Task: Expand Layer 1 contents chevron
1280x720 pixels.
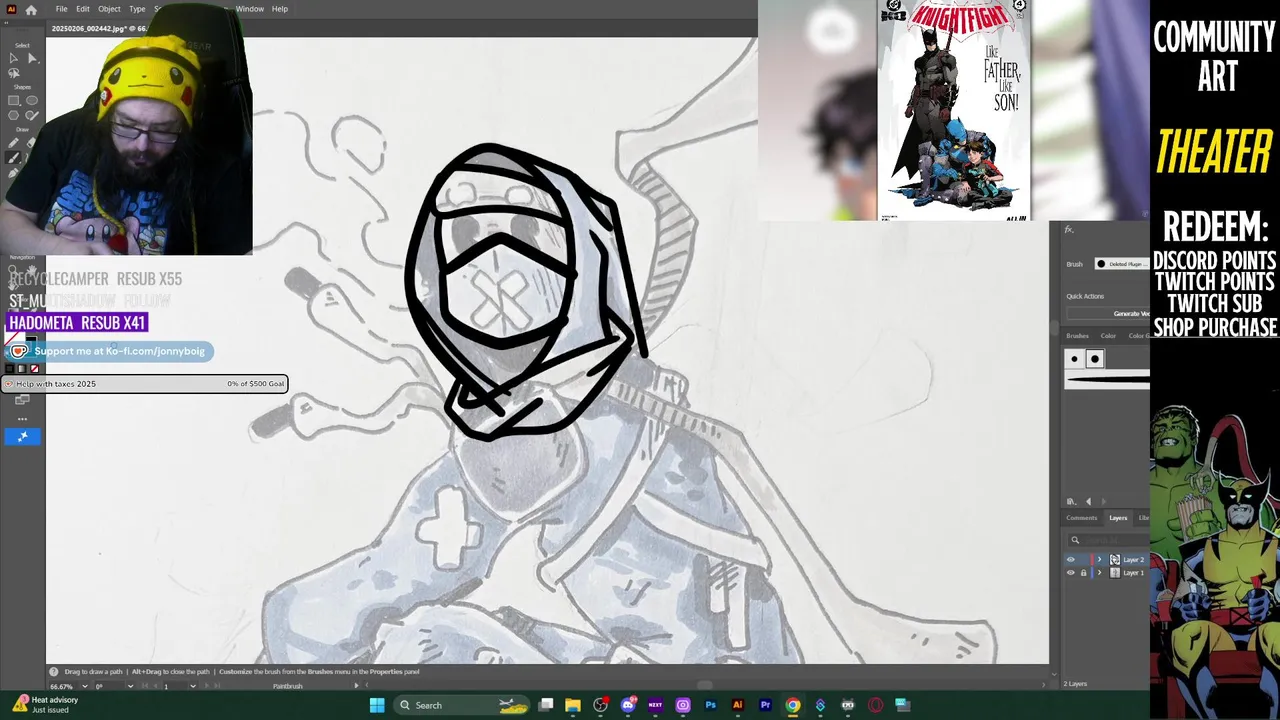Action: click(x=1099, y=573)
